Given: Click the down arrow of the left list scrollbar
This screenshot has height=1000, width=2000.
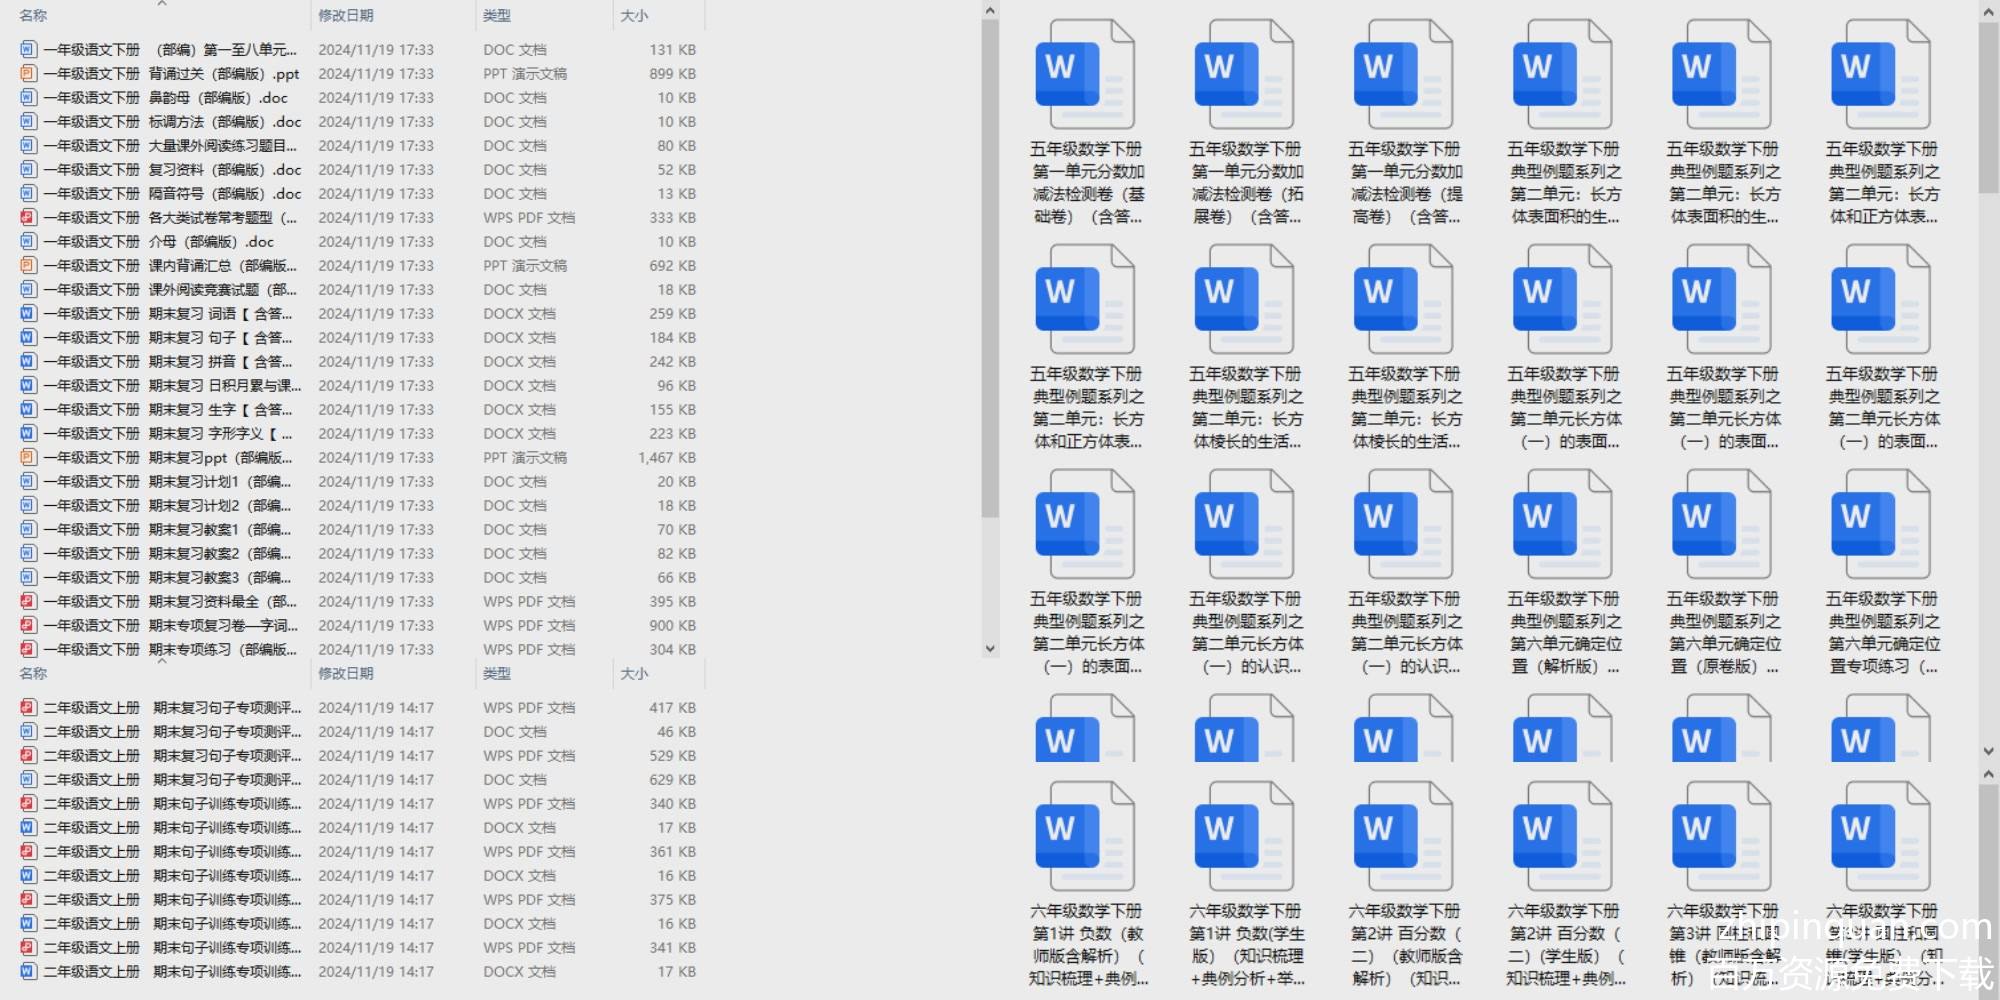Looking at the screenshot, I should click(x=990, y=648).
